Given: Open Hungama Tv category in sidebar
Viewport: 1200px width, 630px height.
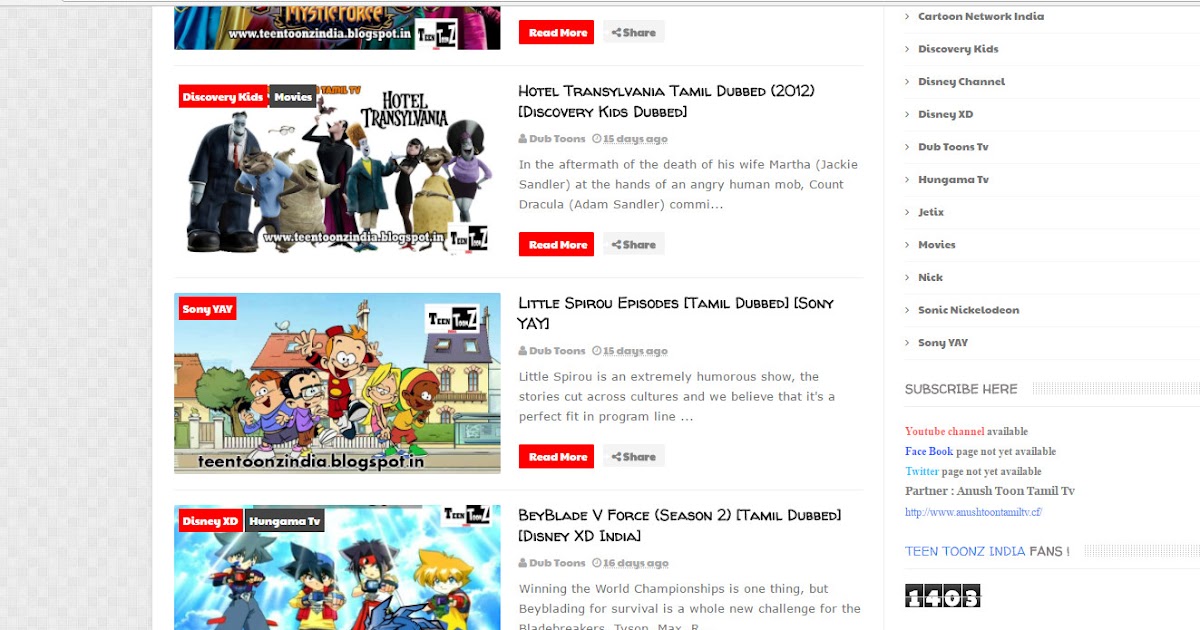Looking at the screenshot, I should point(953,180).
